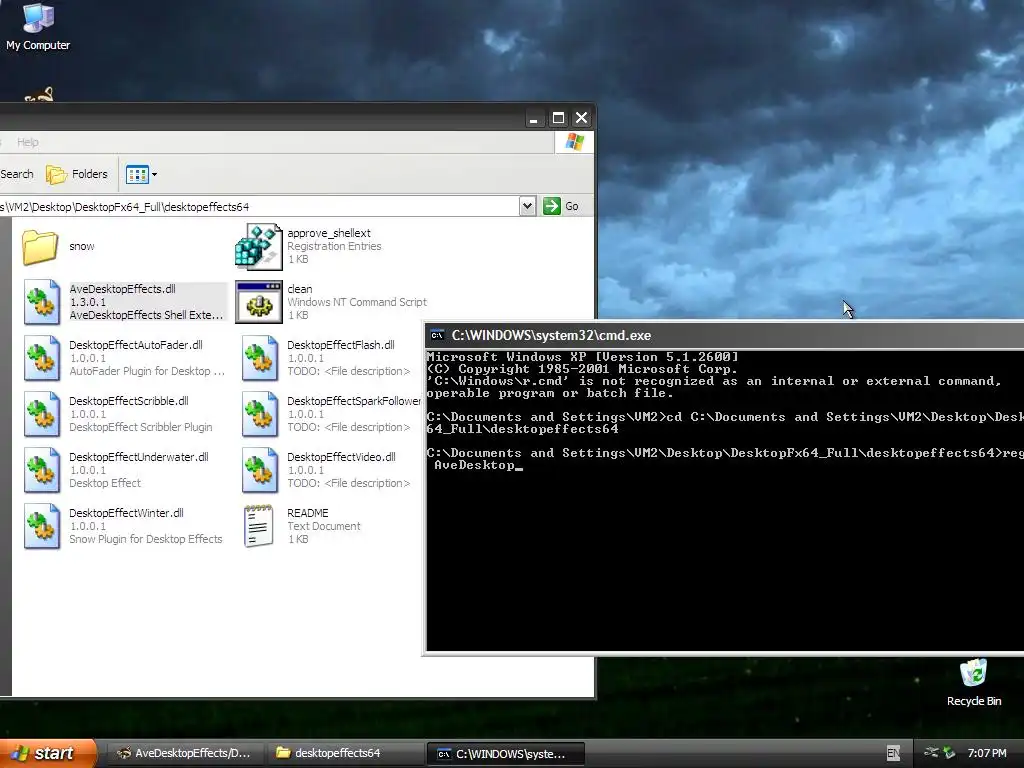Click the 'Snow Plugin for Desktop Effects' description
Image resolution: width=1024 pixels, height=768 pixels.
click(x=146, y=539)
